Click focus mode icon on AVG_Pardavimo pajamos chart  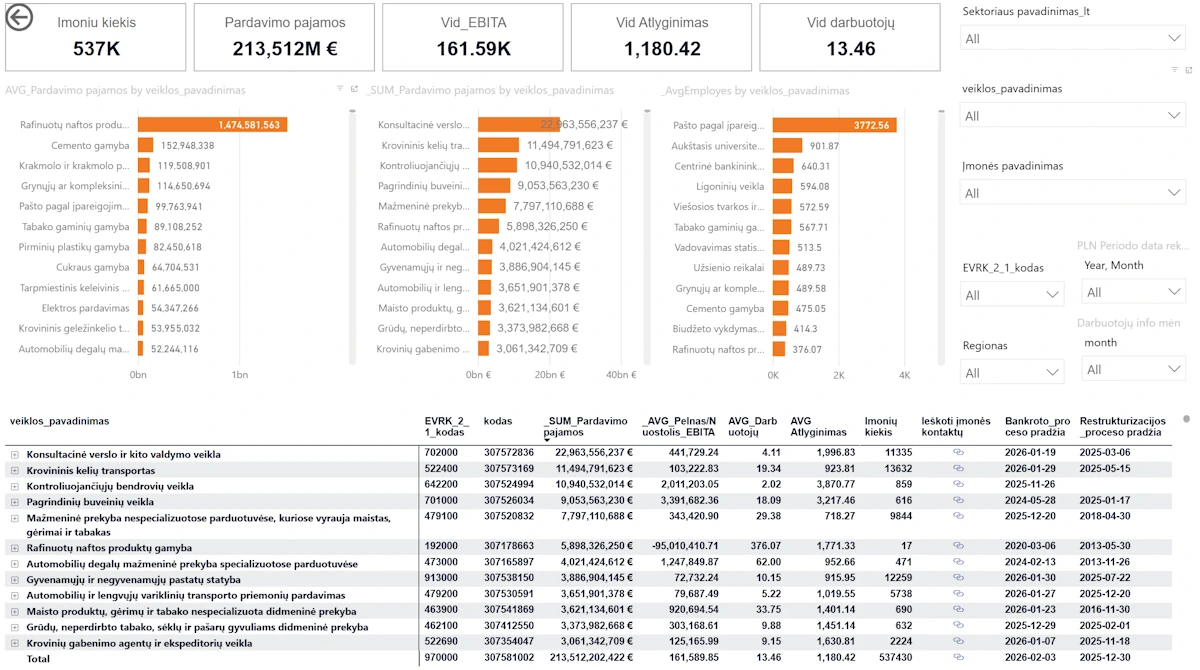pos(354,89)
